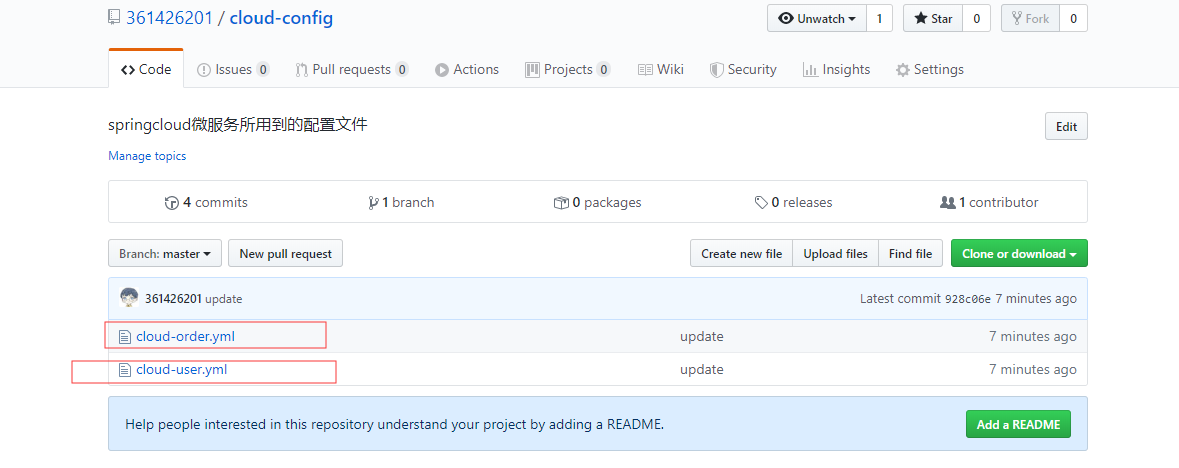The height and width of the screenshot is (468, 1179).
Task: Click the Upload files button
Action: 835,254
